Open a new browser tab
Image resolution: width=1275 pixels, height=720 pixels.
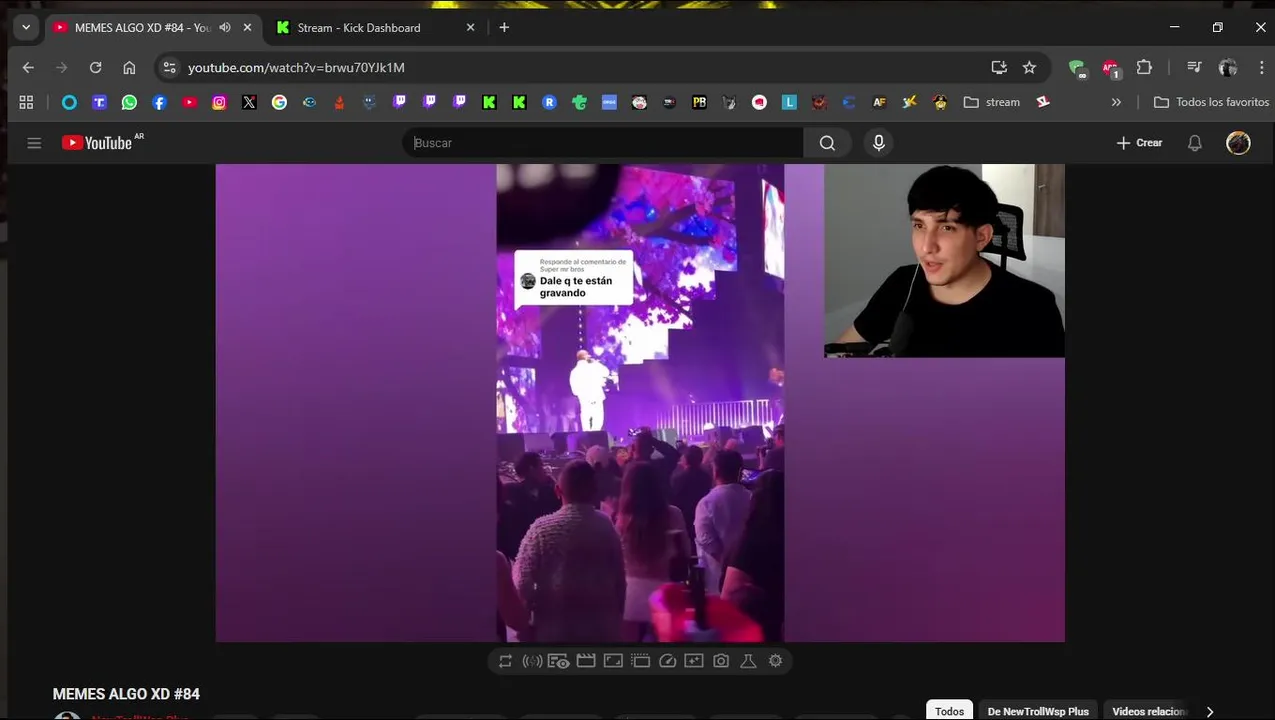pyautogui.click(x=504, y=28)
